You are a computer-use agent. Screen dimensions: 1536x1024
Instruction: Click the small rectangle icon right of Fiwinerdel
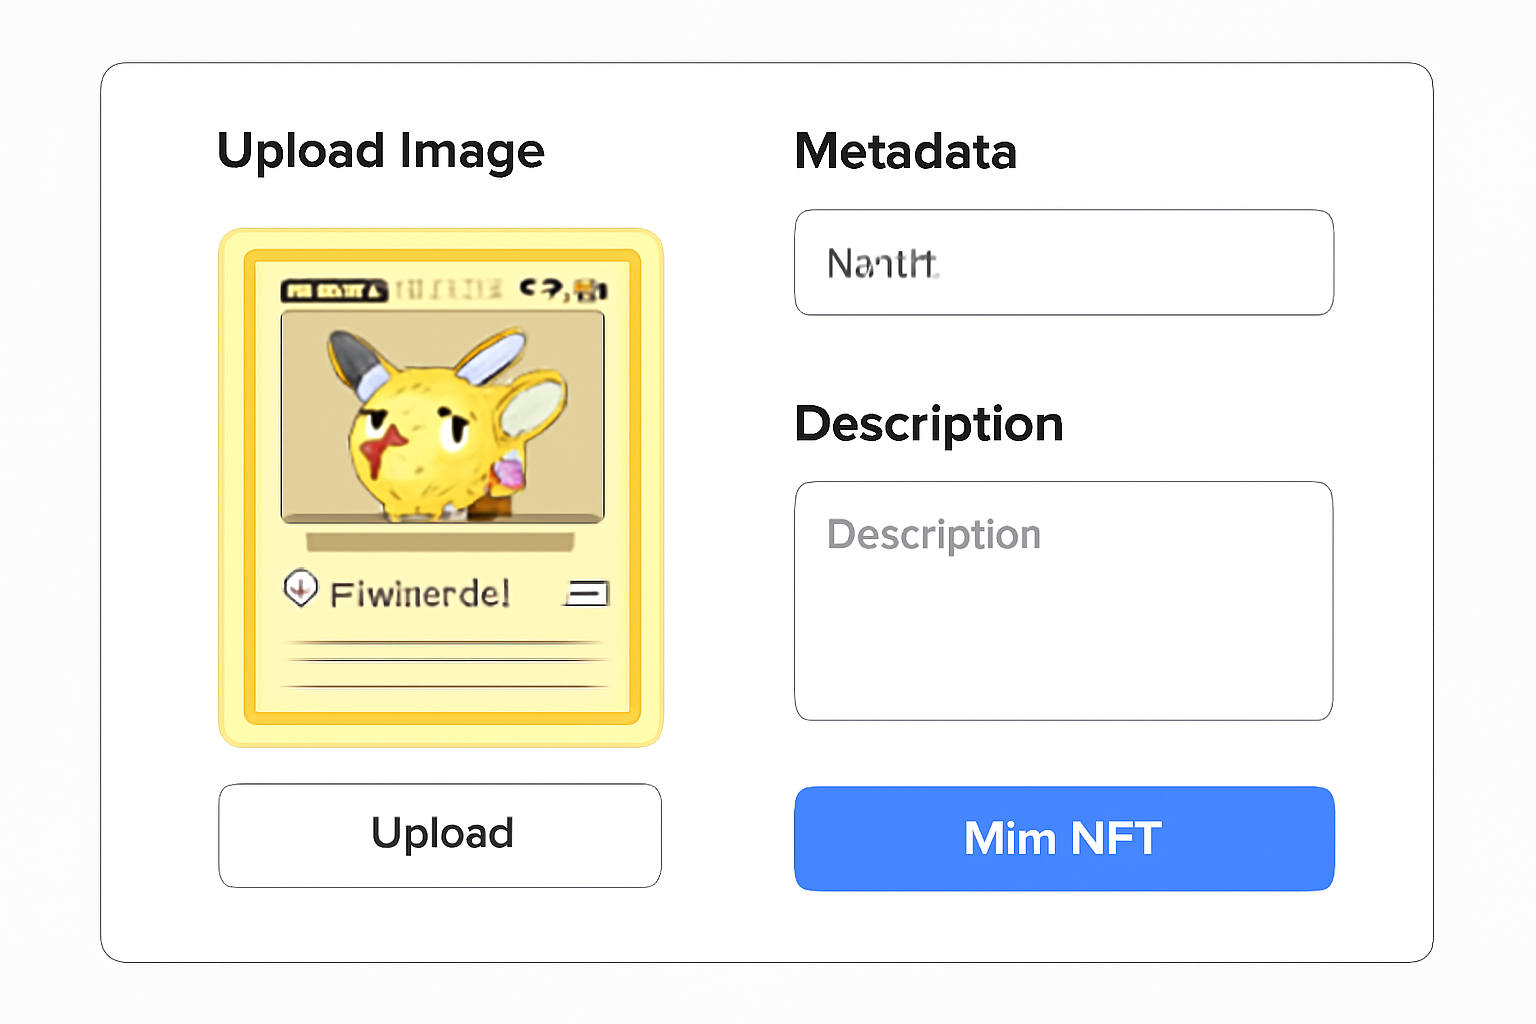click(x=587, y=594)
